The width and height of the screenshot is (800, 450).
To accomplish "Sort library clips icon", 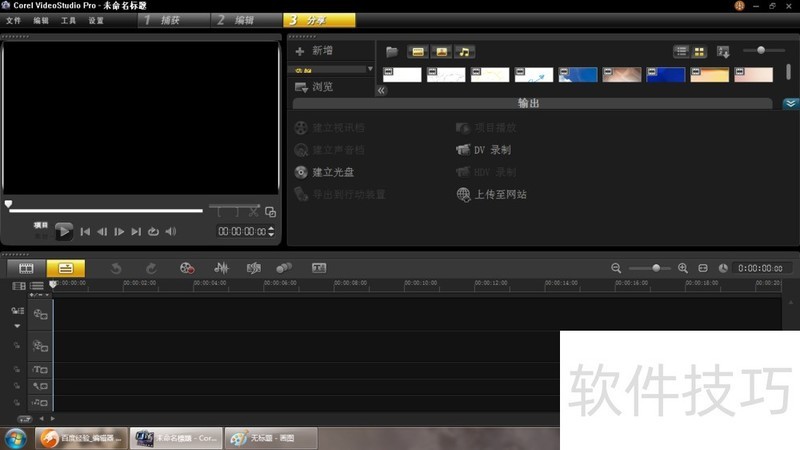I will [723, 51].
